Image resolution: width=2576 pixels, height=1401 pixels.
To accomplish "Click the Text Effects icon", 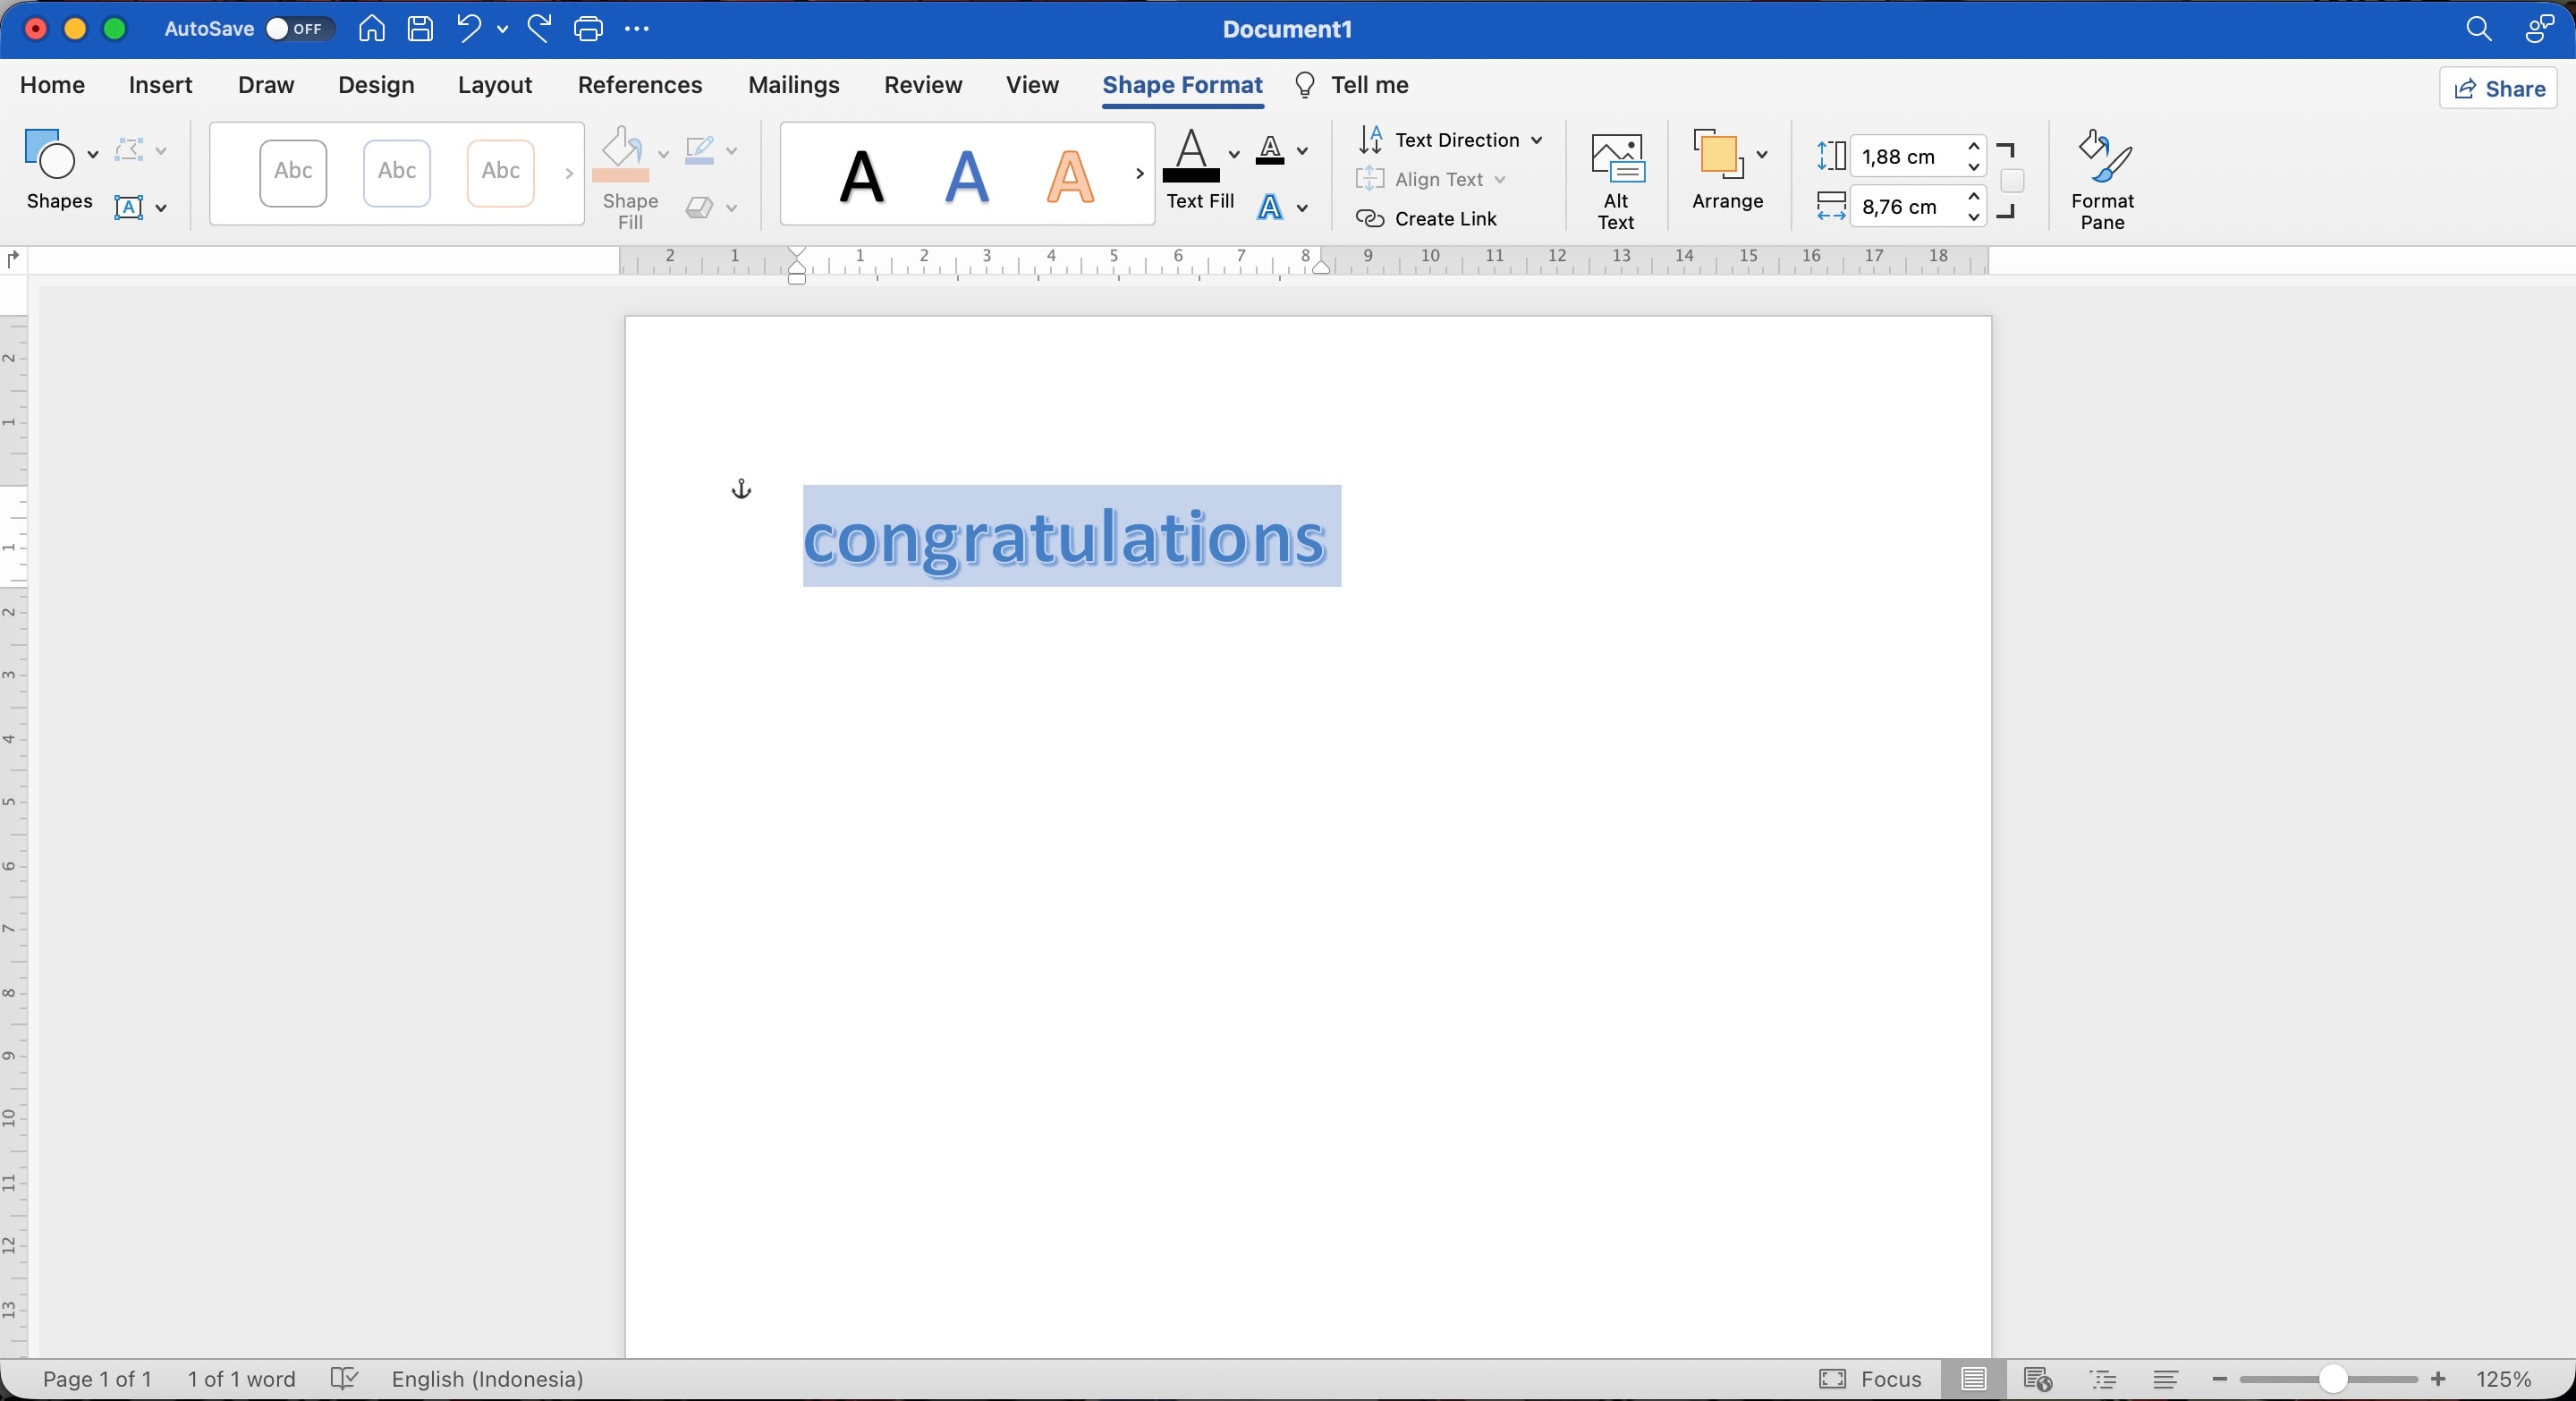I will point(1270,207).
